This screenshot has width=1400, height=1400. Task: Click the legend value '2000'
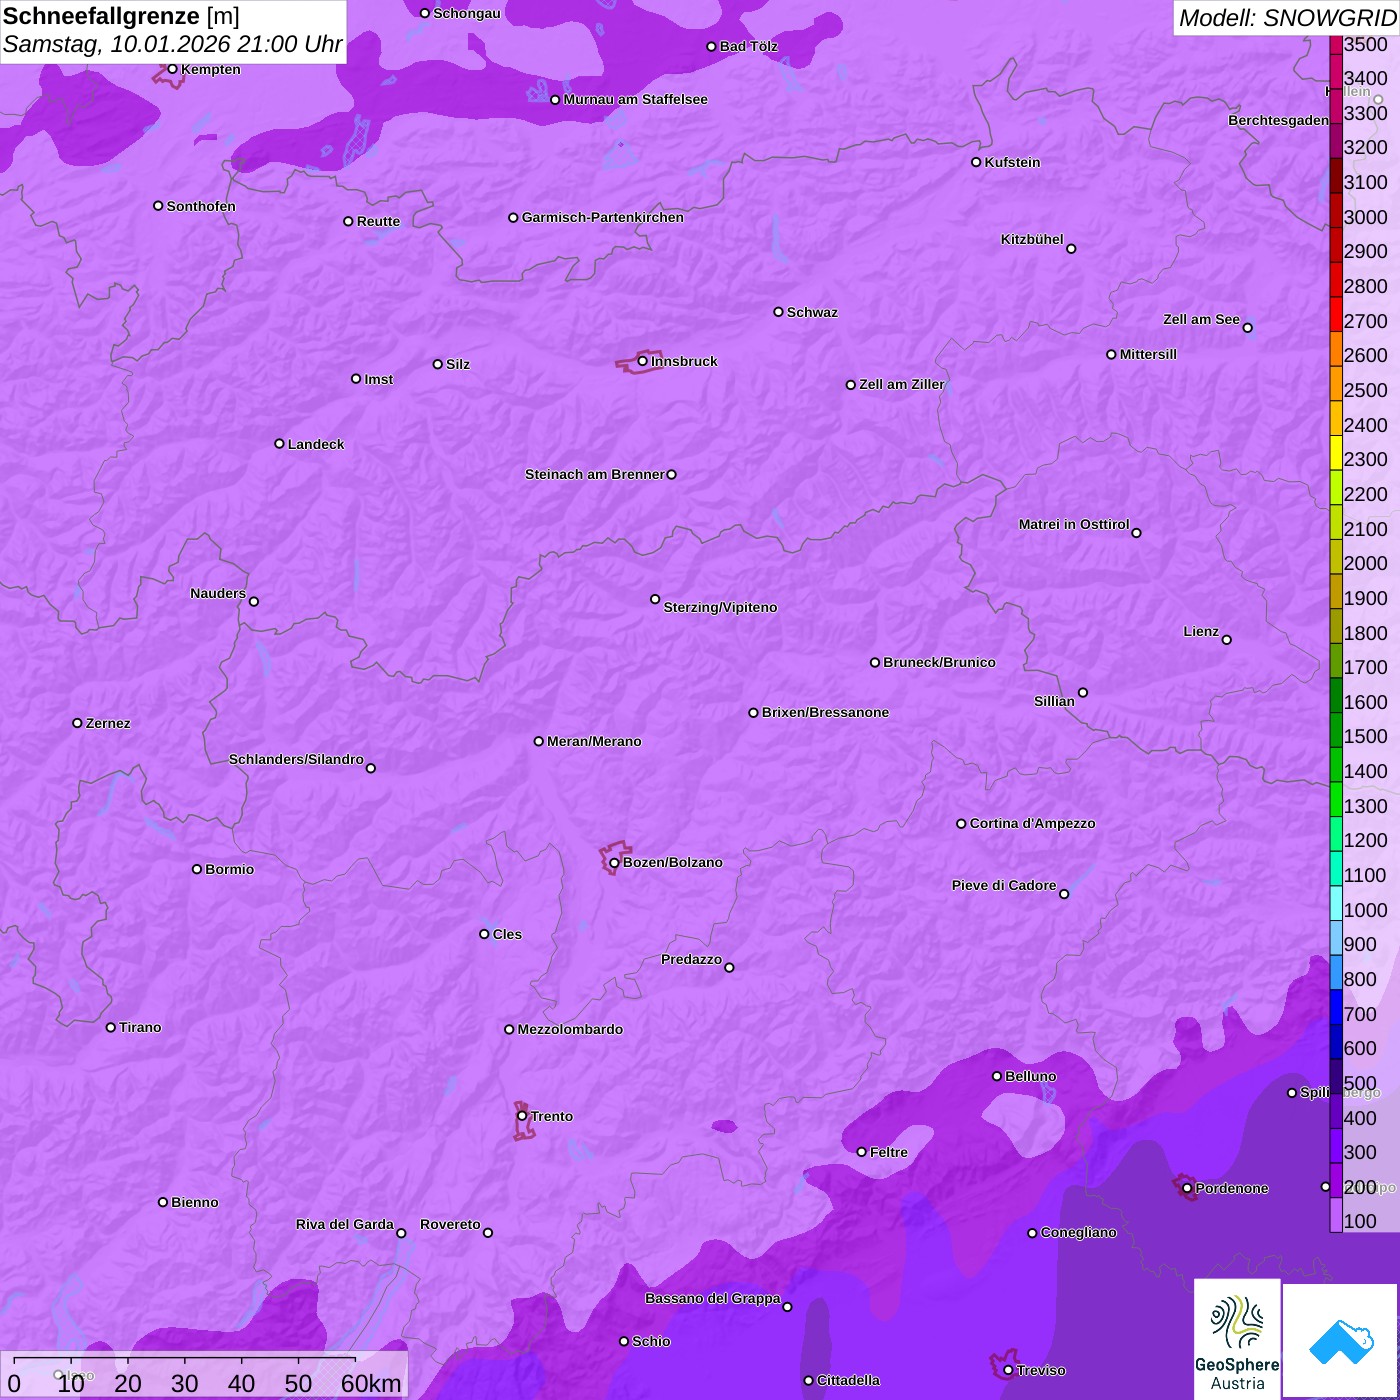[x=1366, y=563]
